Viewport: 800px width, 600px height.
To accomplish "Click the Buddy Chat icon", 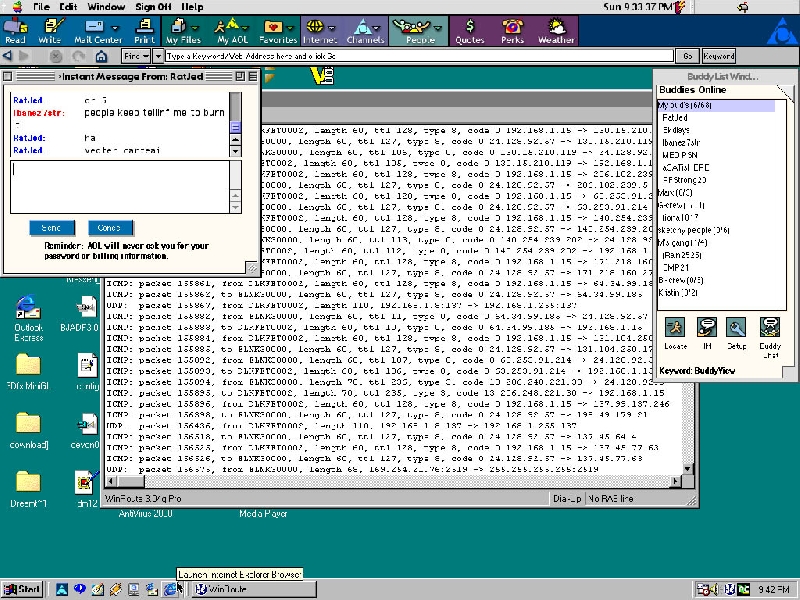I will pyautogui.click(x=769, y=332).
